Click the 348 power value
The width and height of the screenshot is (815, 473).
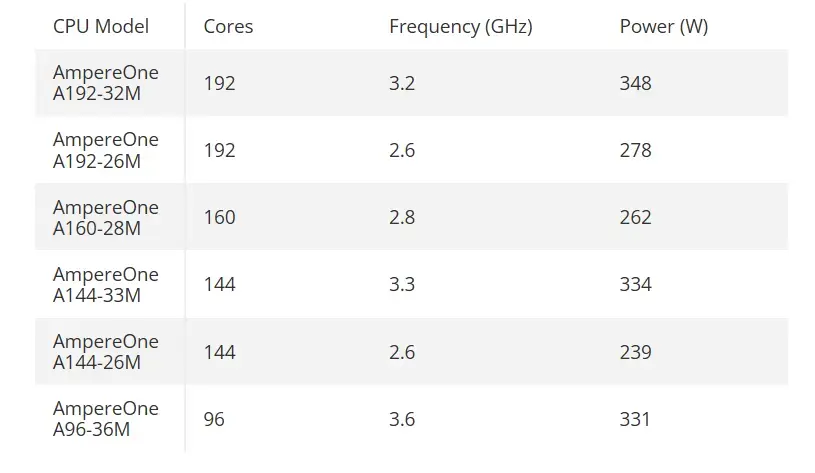point(635,83)
